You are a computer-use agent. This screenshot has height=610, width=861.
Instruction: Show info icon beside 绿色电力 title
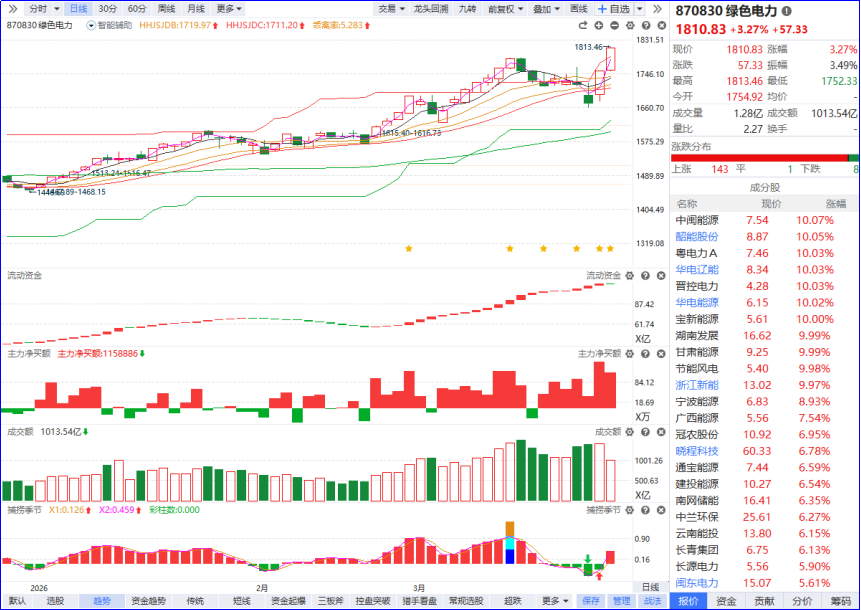coord(786,10)
